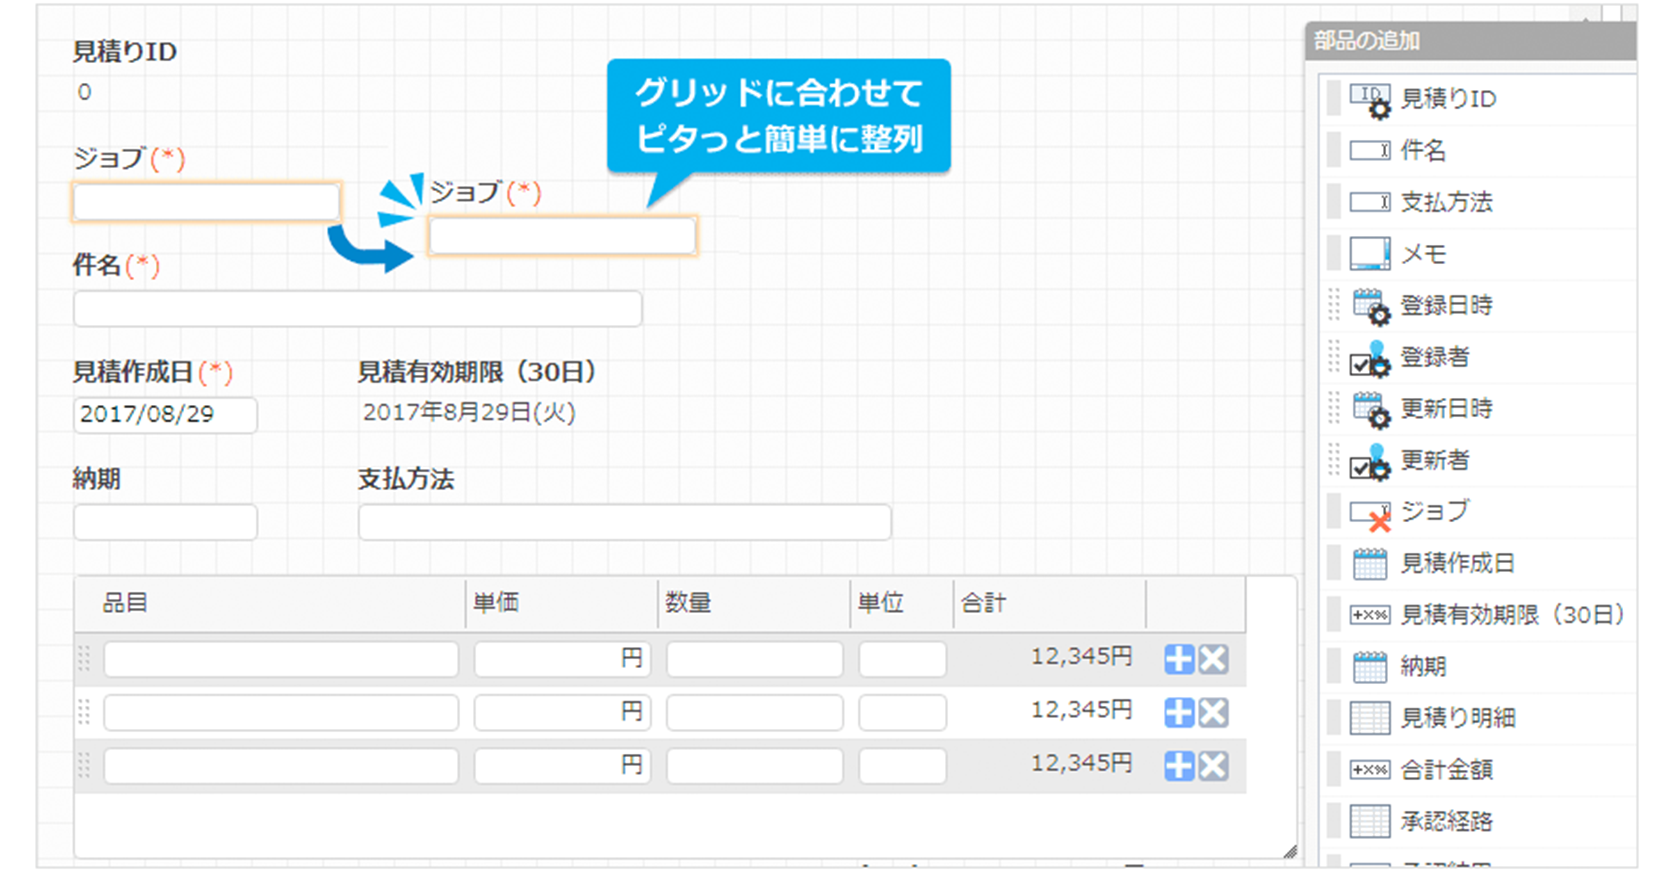Screen dimensions: 1672x872
Task: Click the date value 2017年8月29日(火)
Action: 469,413
